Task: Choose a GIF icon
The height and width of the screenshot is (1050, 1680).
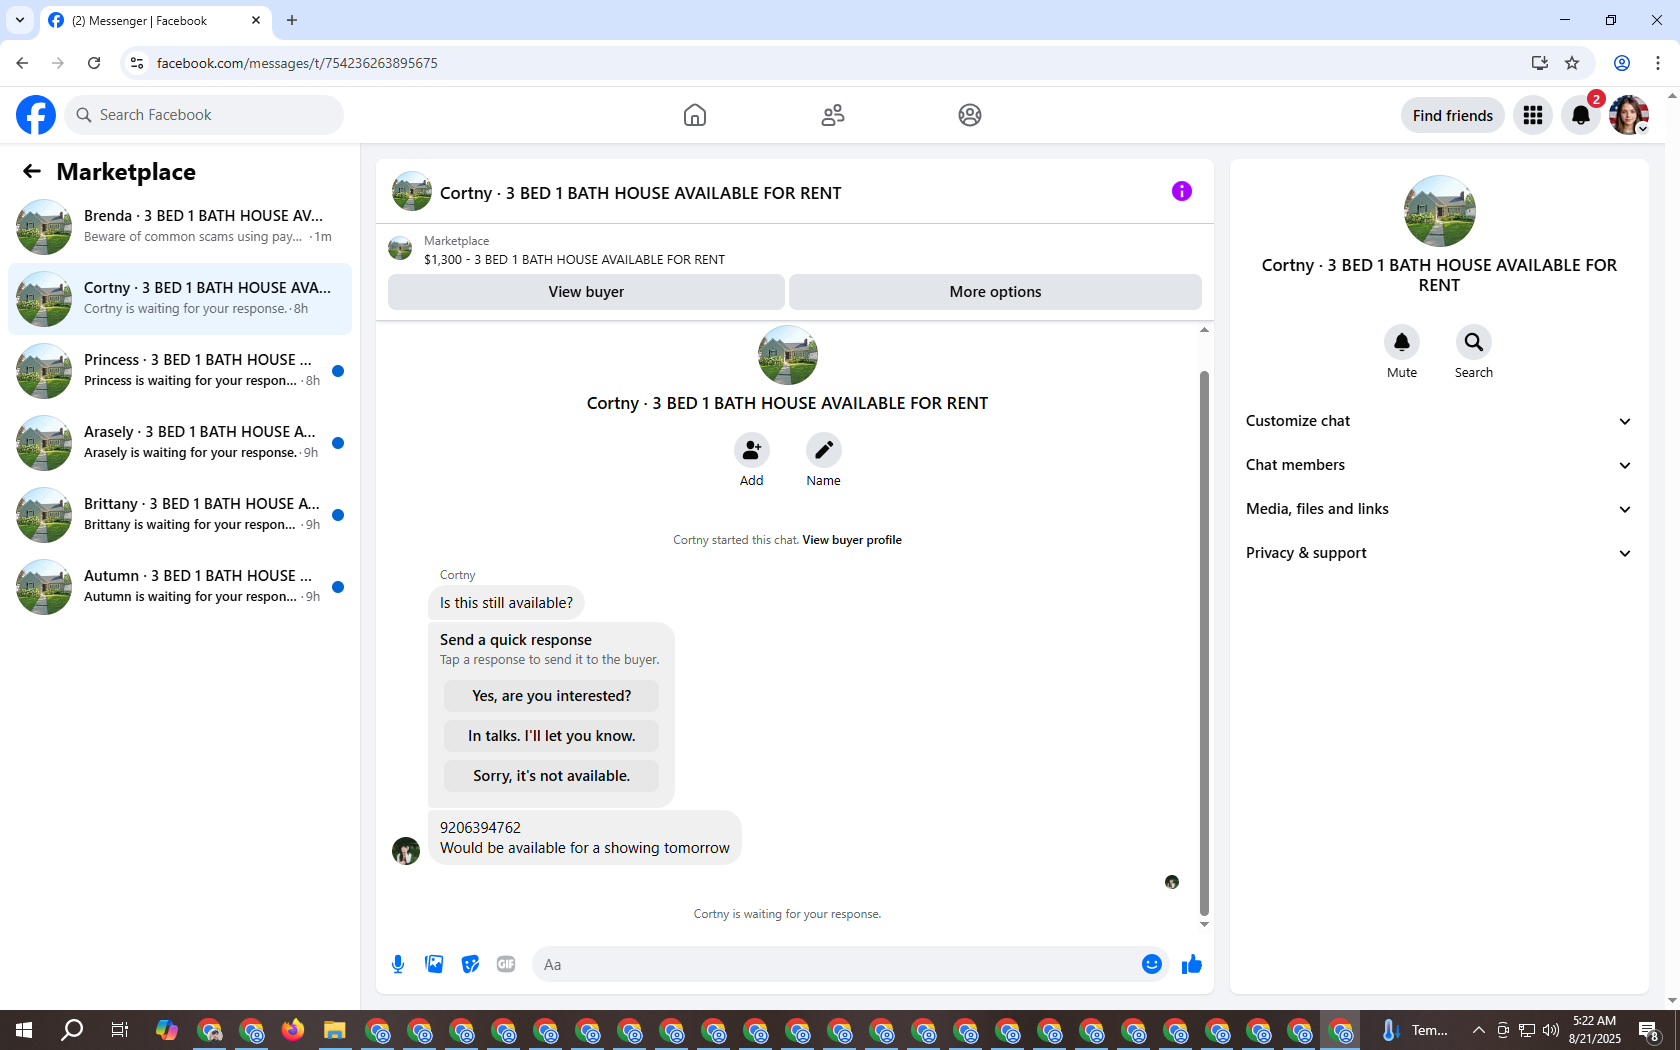Action: pos(506,964)
